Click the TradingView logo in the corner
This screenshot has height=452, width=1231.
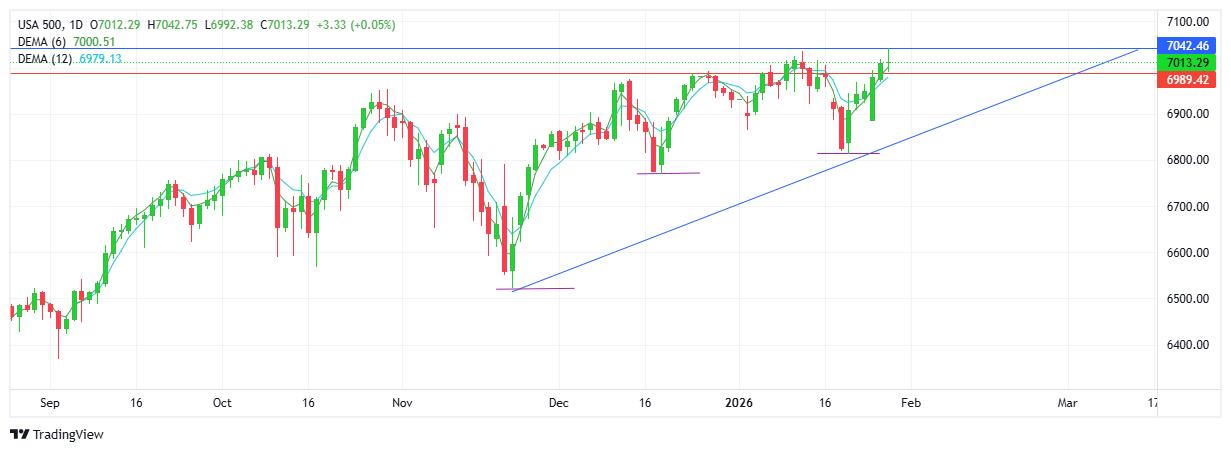[x=57, y=435]
